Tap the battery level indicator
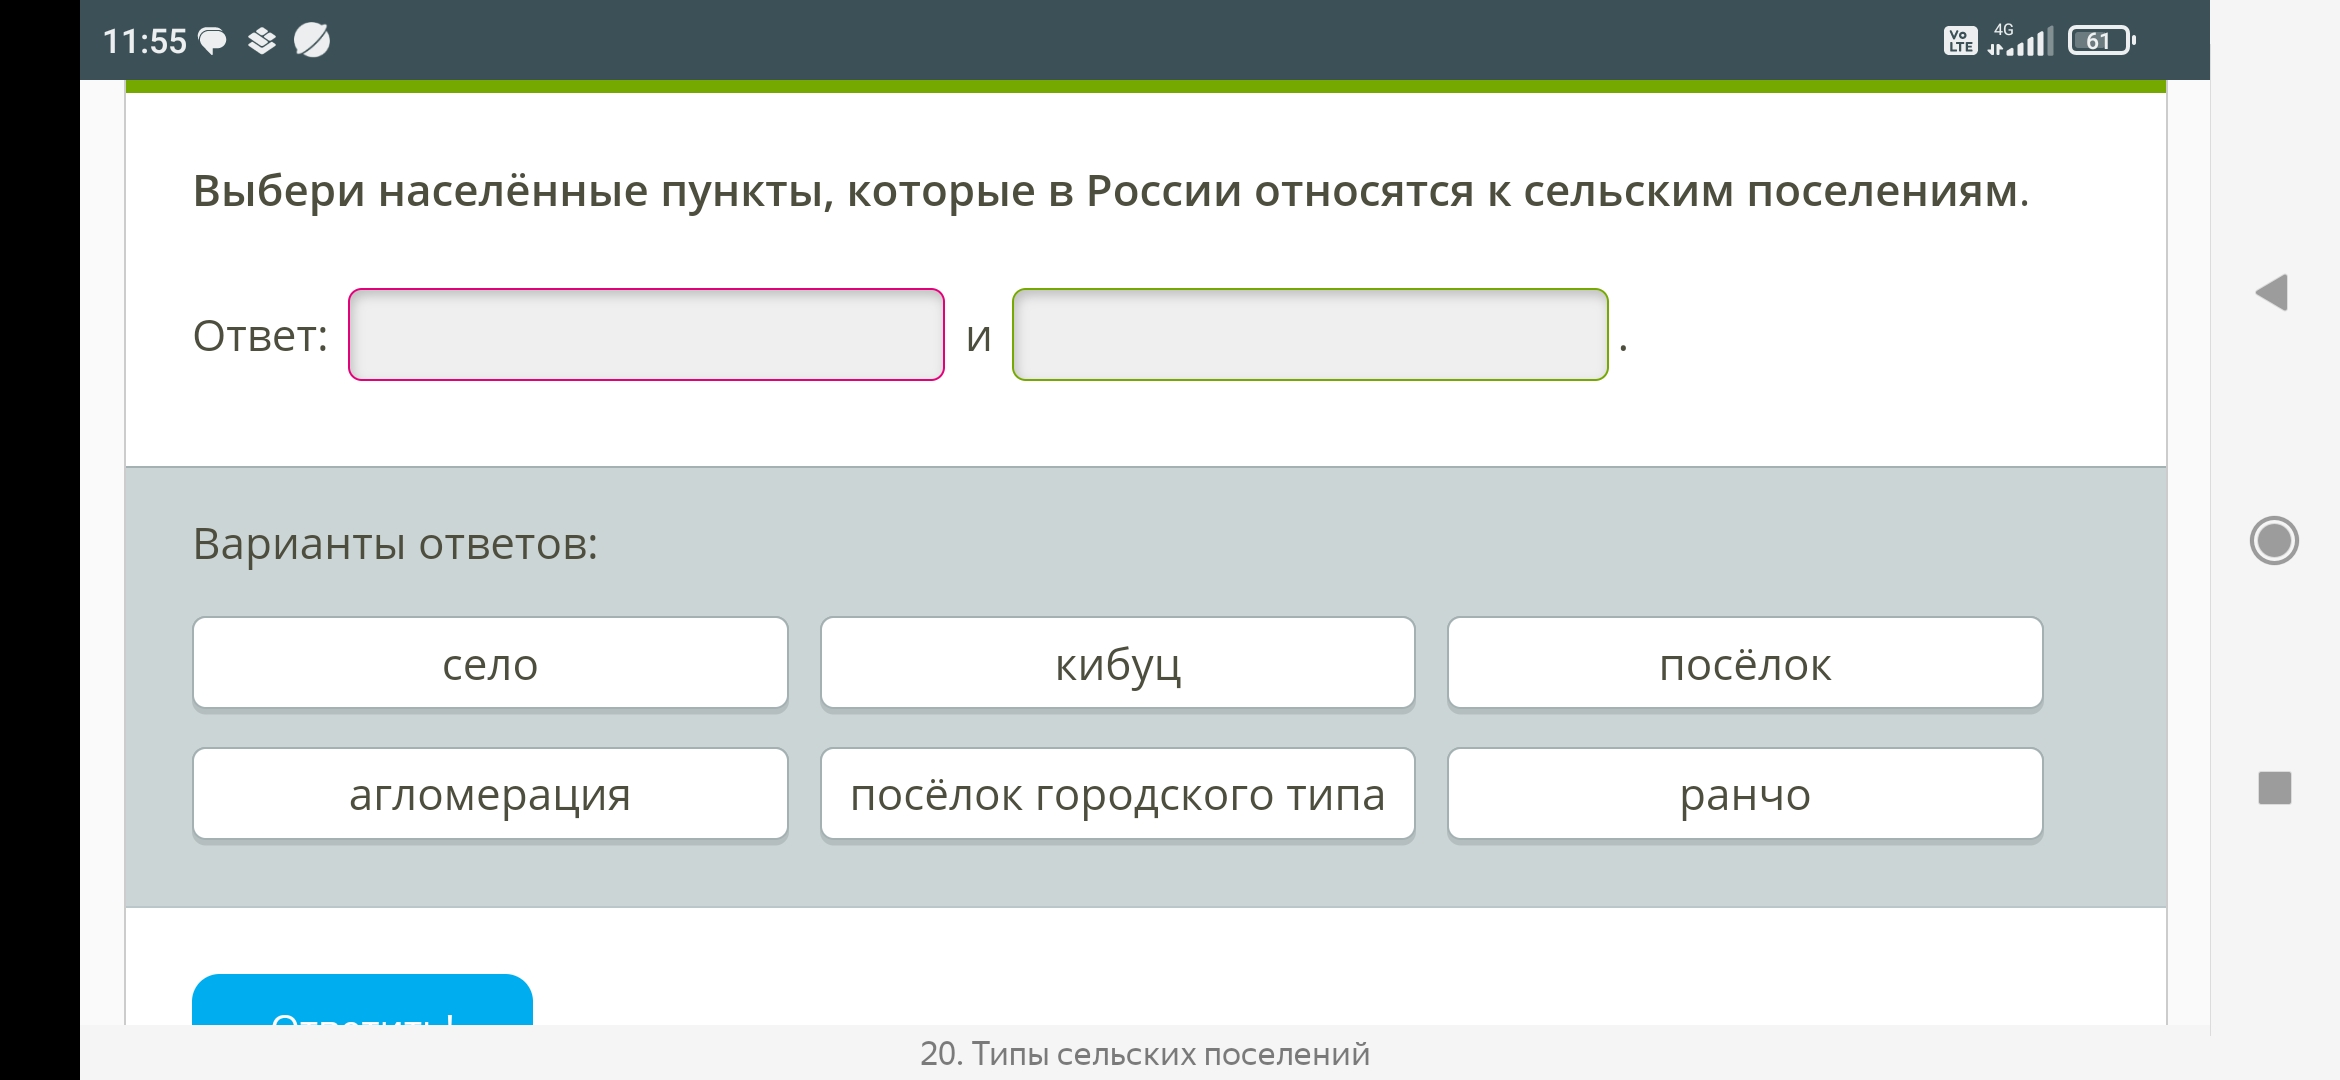The width and height of the screenshot is (2340, 1080). (x=2102, y=41)
